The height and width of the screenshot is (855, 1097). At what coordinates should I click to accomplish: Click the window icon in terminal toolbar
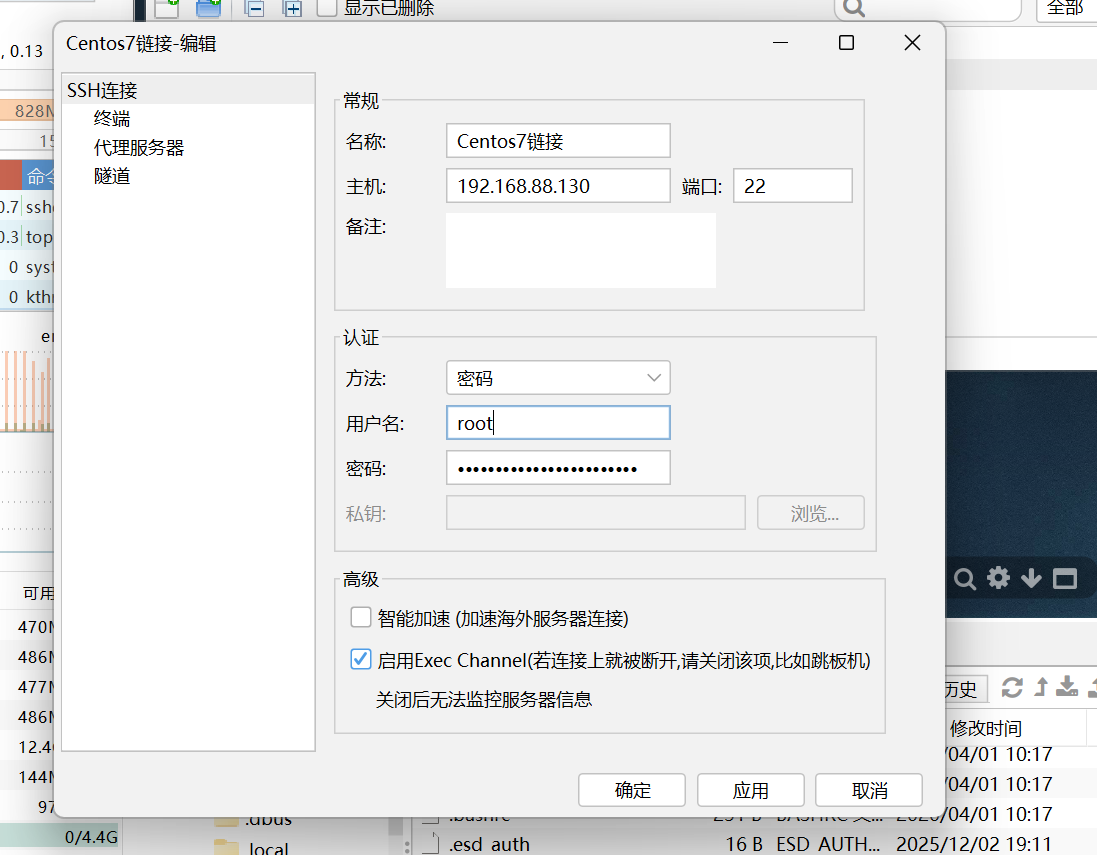(x=1065, y=579)
